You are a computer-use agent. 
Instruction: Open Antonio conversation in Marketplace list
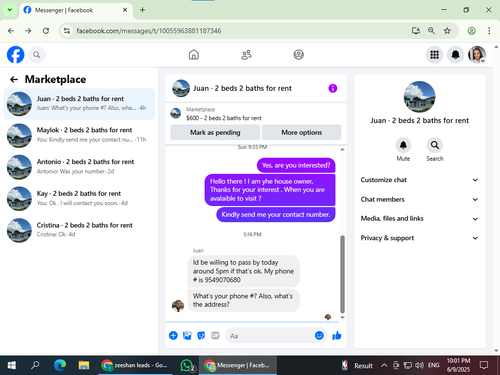click(79, 167)
